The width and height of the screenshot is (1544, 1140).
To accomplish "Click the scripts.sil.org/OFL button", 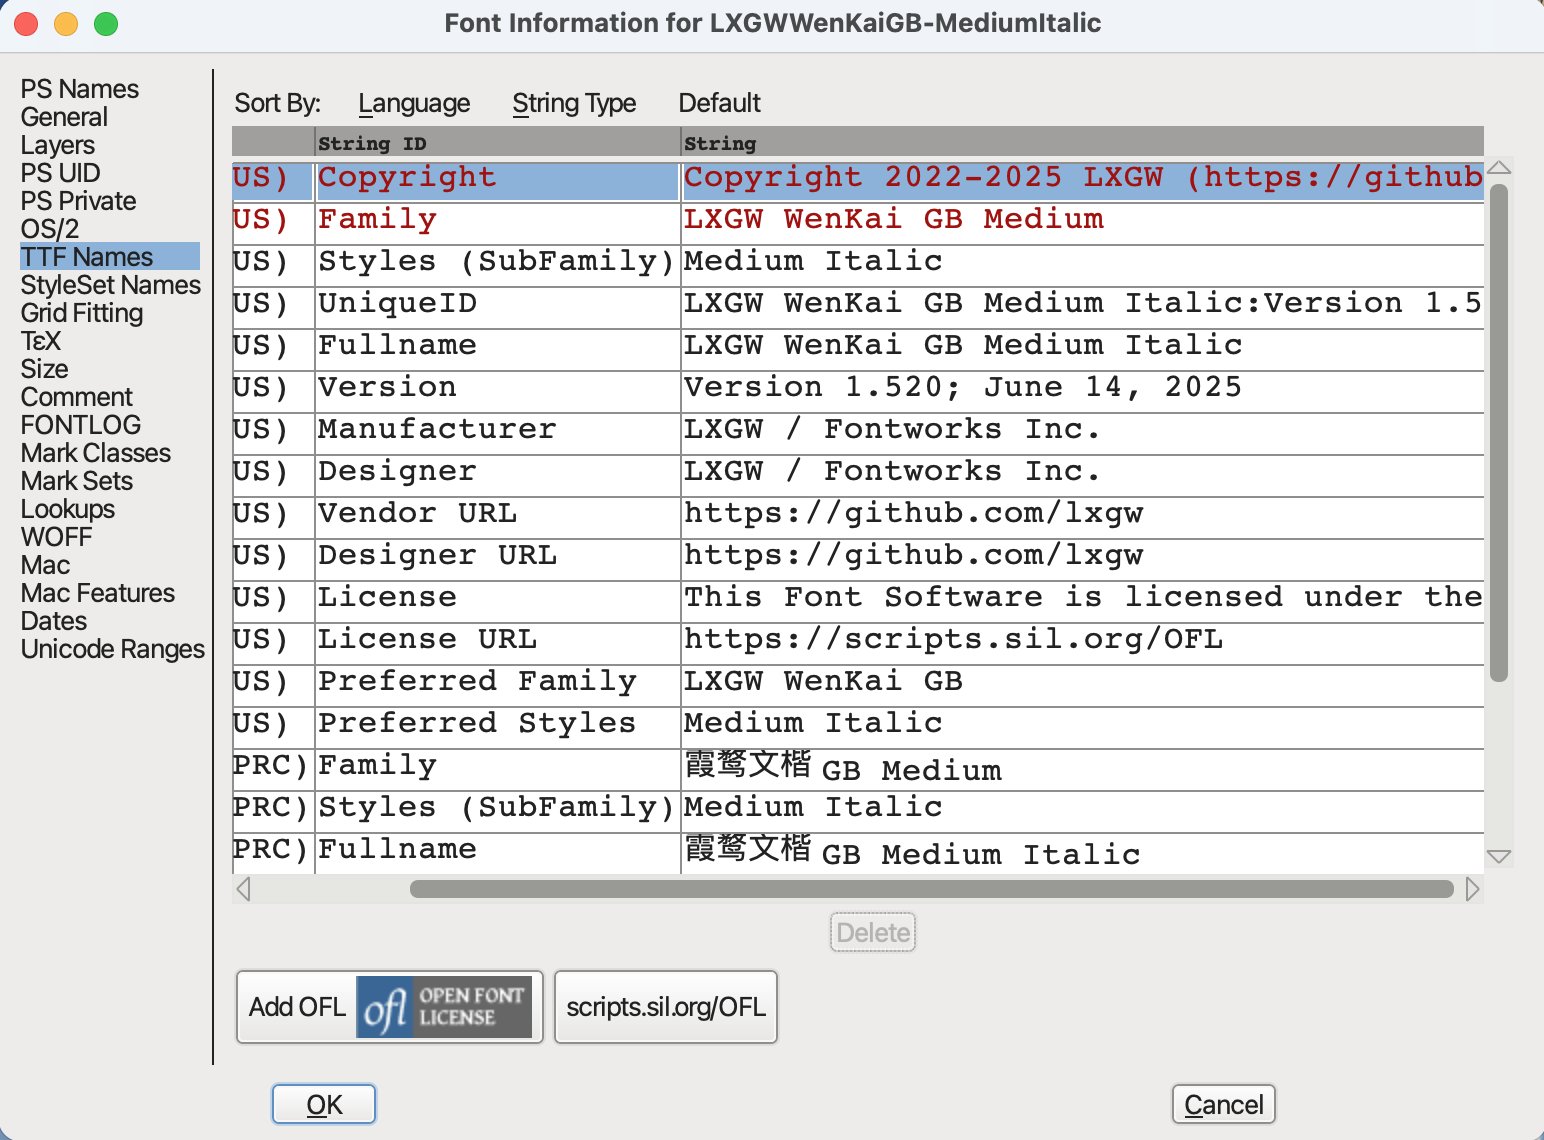I will [665, 1007].
